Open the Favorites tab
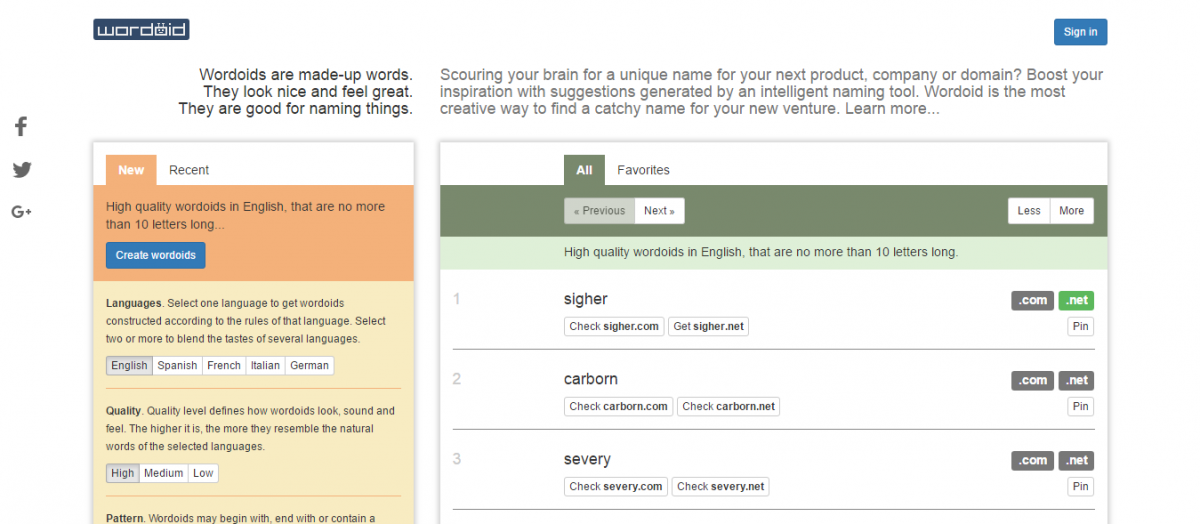 643,170
